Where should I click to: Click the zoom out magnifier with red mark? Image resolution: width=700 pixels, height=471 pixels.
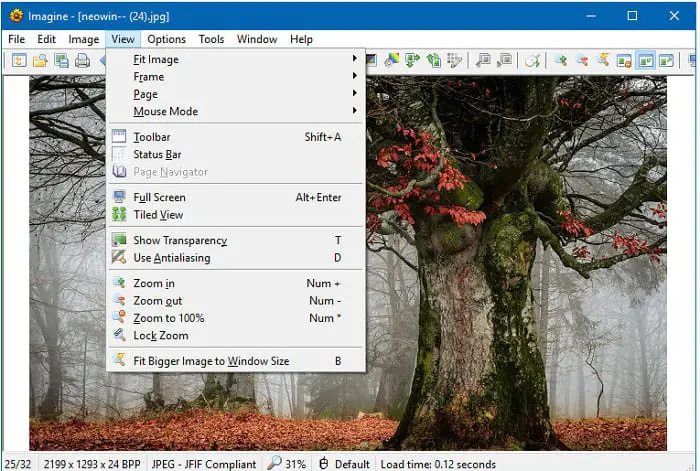[582, 60]
